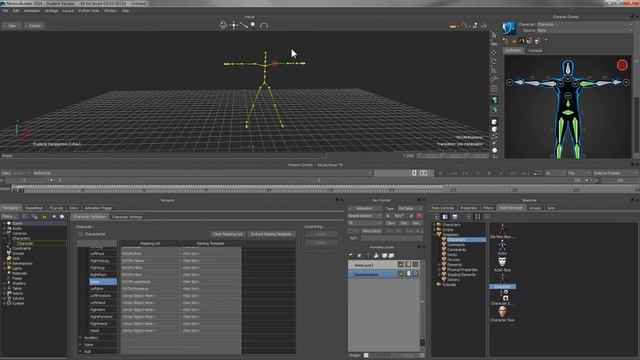
Task: Open the Type dropdown in Key Controls
Action: pyautogui.click(x=410, y=209)
